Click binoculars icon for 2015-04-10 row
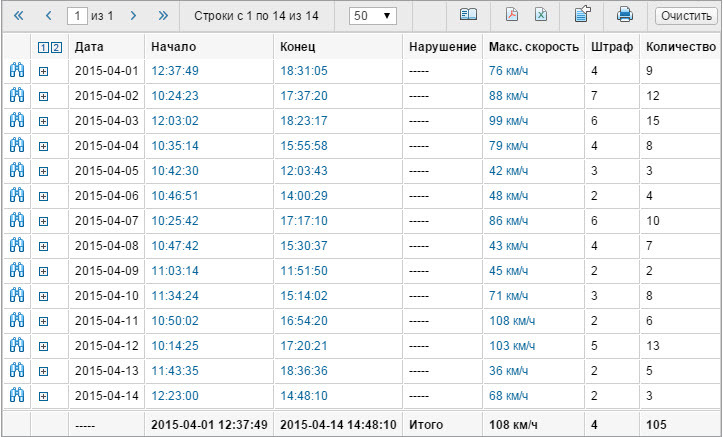Screen dimensions: 723x437 tap(17, 295)
